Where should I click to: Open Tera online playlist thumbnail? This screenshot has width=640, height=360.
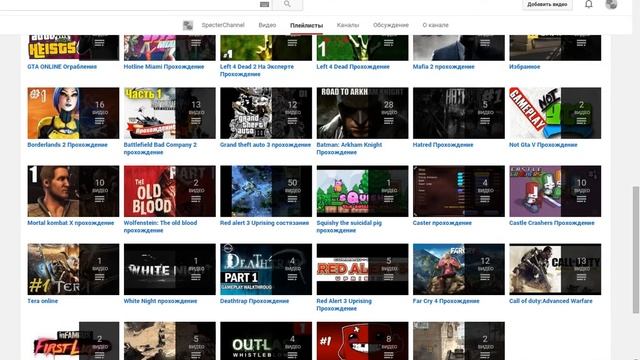tap(73, 269)
